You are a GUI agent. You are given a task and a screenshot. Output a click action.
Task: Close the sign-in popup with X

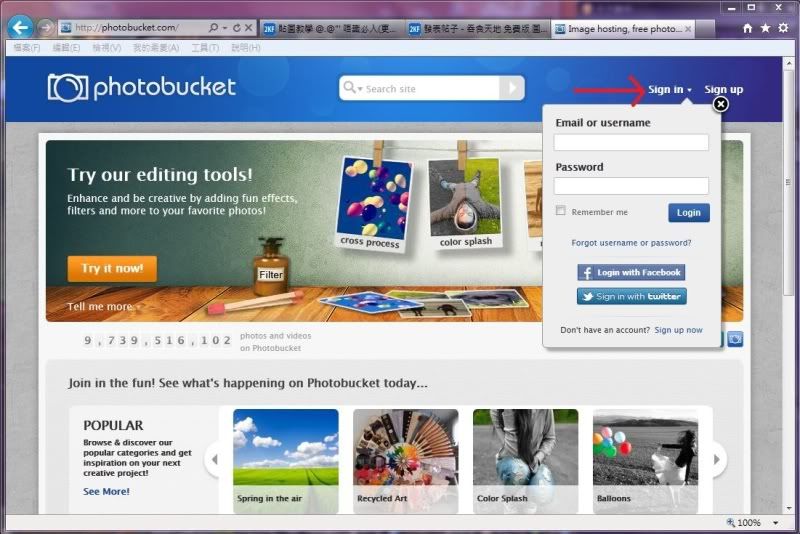[720, 105]
